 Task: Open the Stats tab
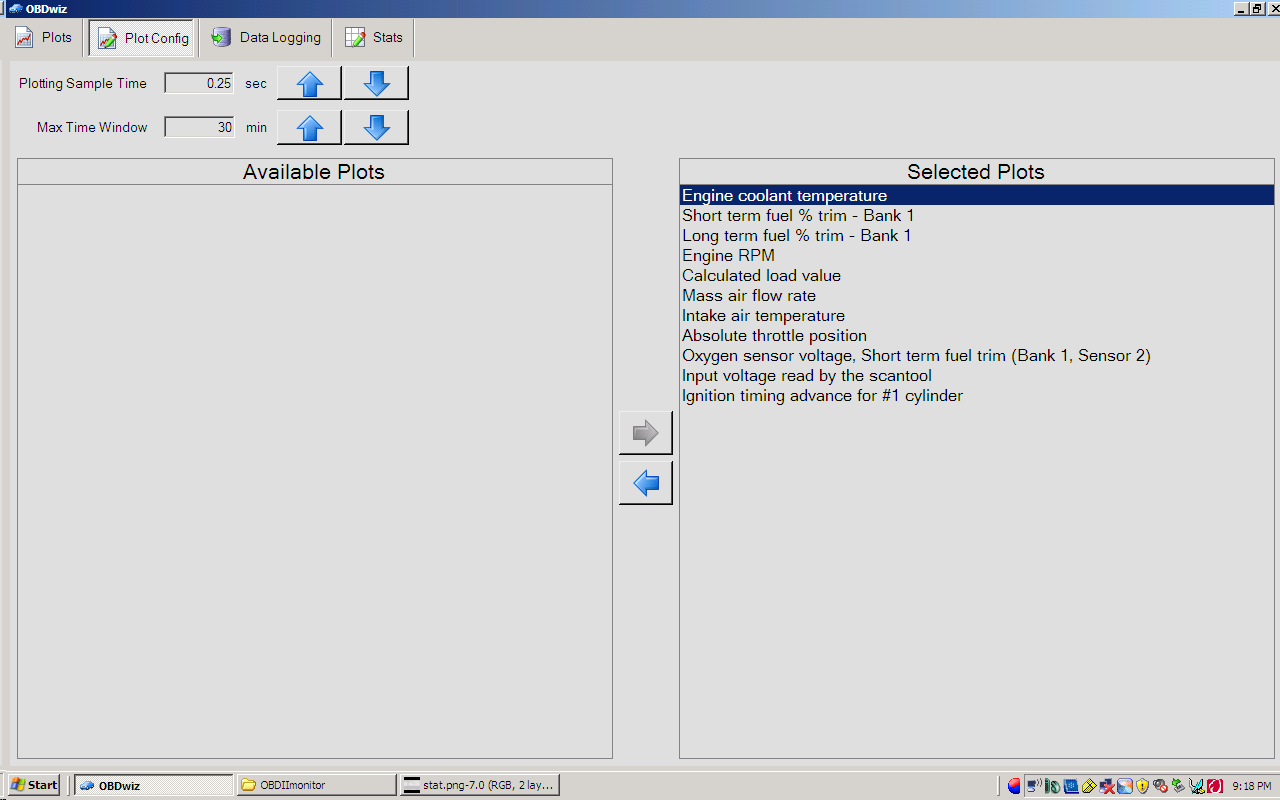[x=374, y=38]
